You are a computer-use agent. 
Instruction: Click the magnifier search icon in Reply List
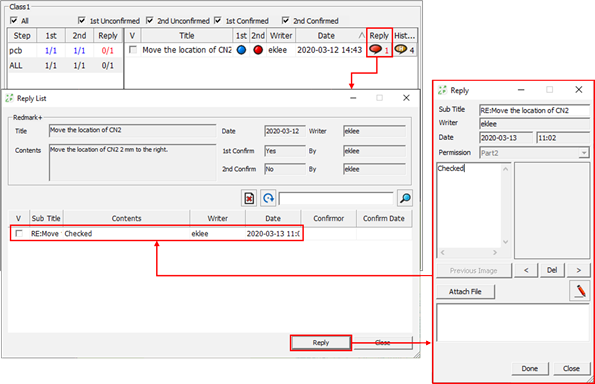coord(405,198)
